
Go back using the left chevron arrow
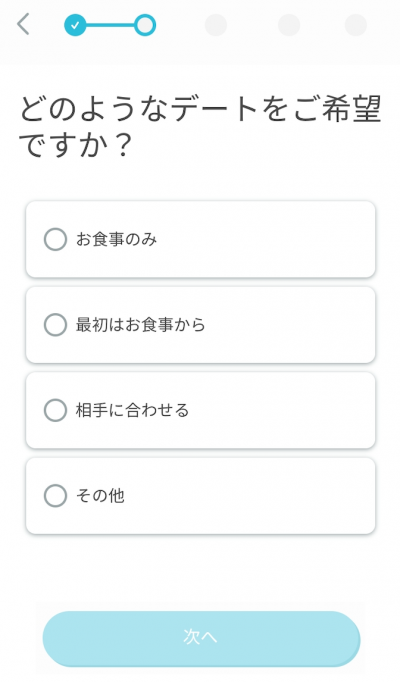pos(23,24)
